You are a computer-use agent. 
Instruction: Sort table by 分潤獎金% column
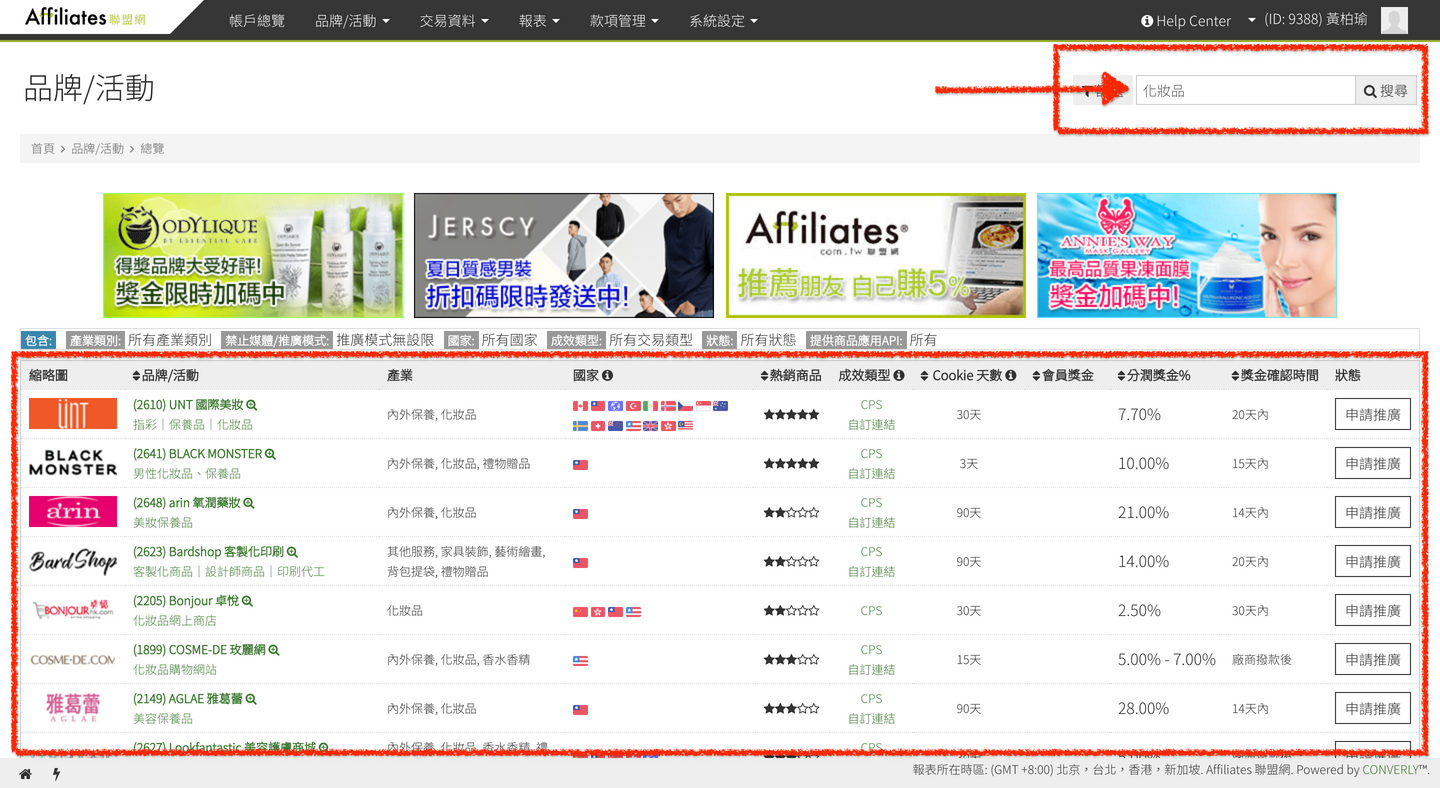tap(1154, 376)
